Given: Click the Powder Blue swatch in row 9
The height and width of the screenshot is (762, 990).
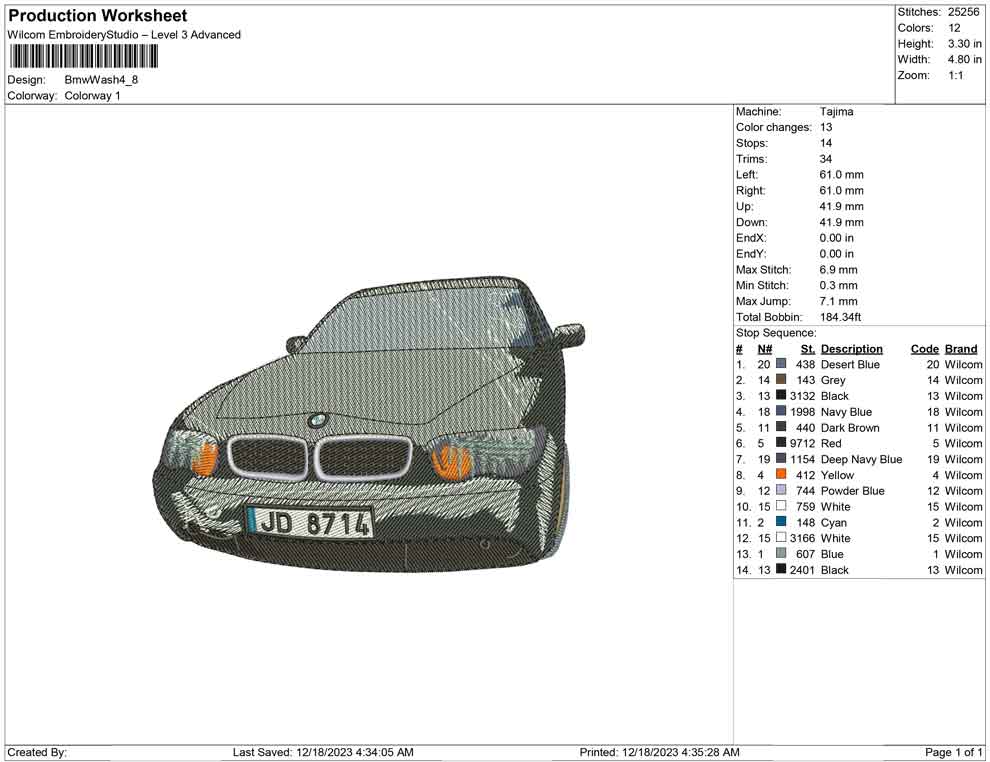Looking at the screenshot, I should coord(781,490).
